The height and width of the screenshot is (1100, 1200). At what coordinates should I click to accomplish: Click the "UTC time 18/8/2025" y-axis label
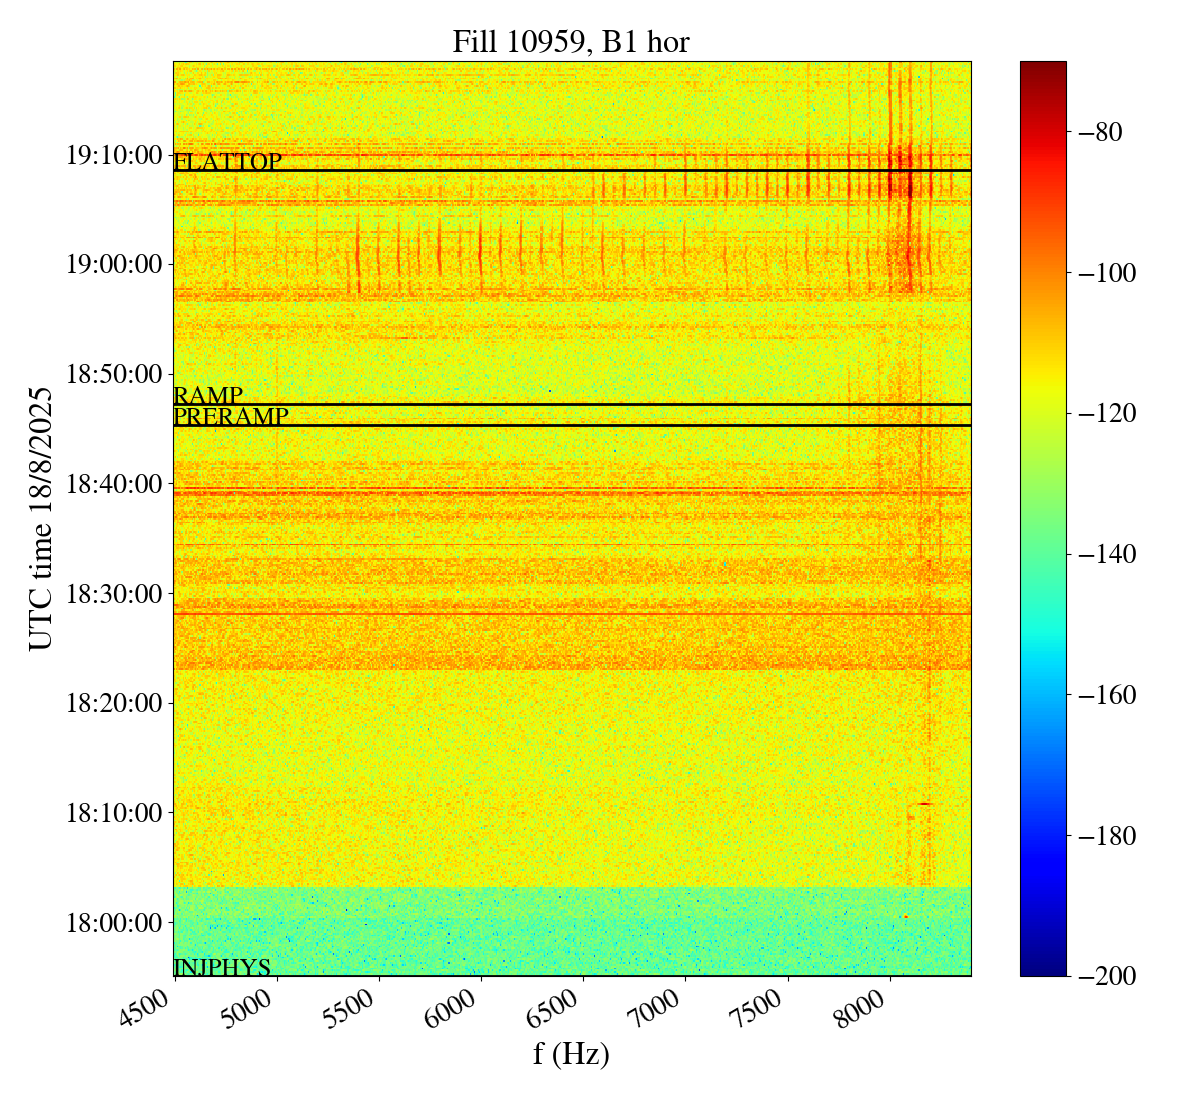pos(41,518)
